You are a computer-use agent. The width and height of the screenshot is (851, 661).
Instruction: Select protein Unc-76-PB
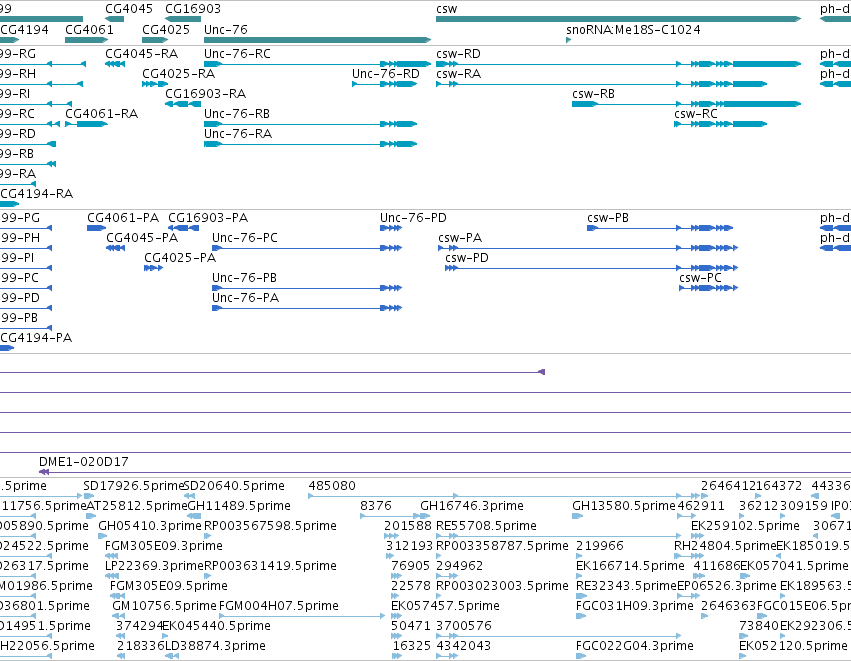pos(307,288)
